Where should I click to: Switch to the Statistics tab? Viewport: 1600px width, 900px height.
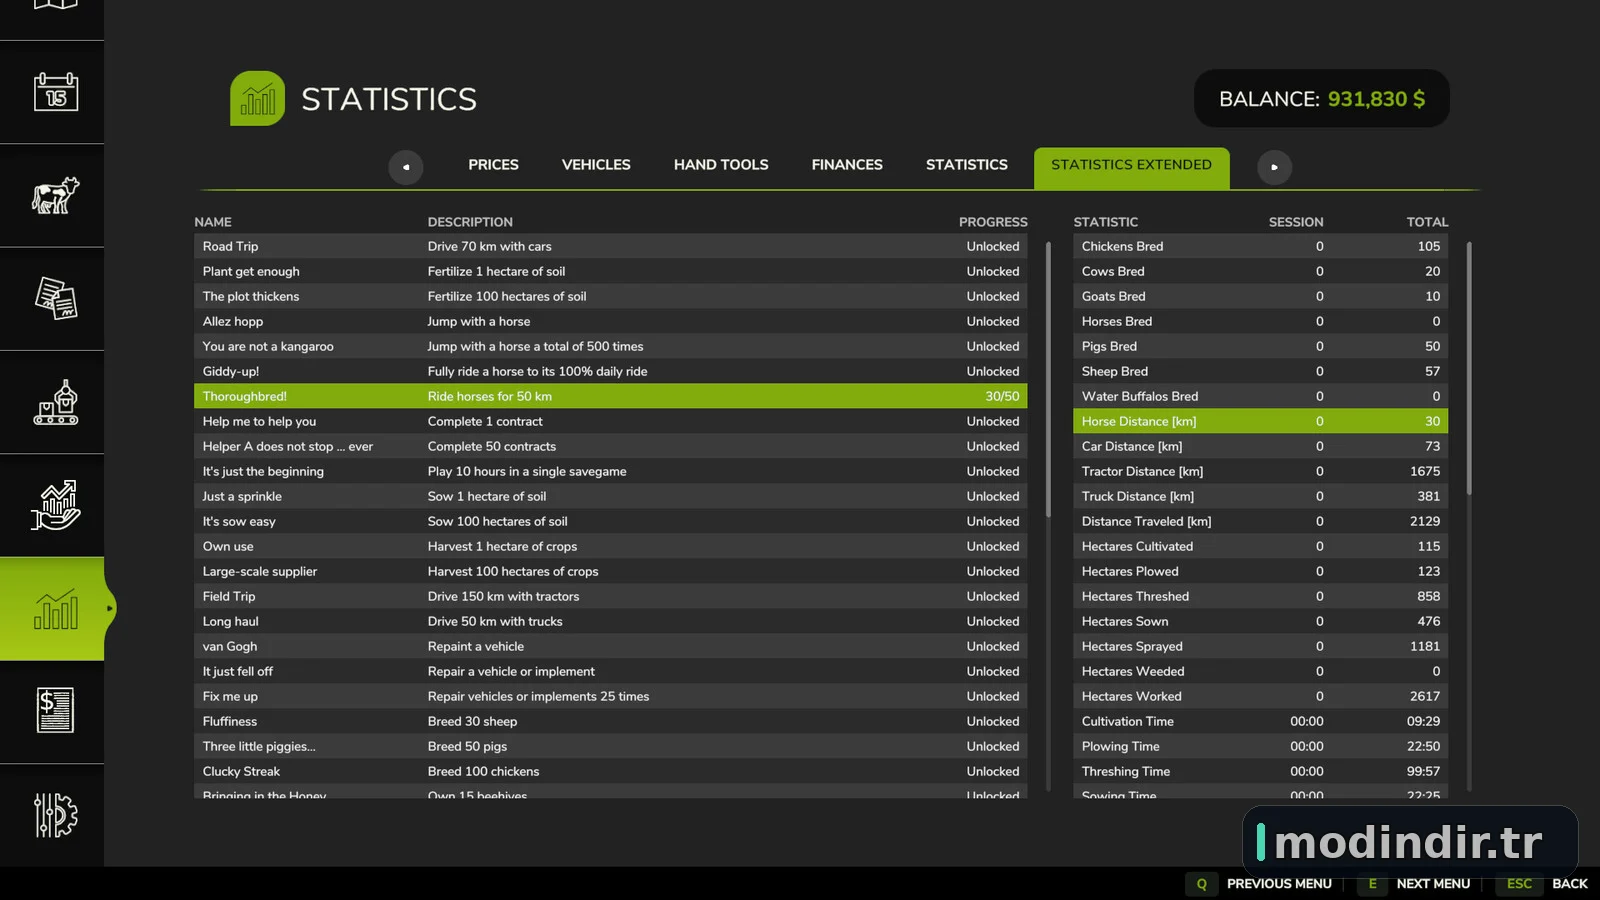click(x=967, y=165)
